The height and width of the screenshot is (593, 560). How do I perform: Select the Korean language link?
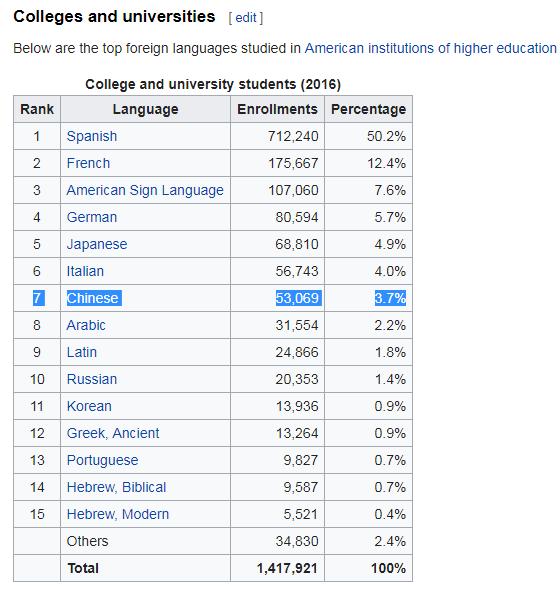pos(89,406)
